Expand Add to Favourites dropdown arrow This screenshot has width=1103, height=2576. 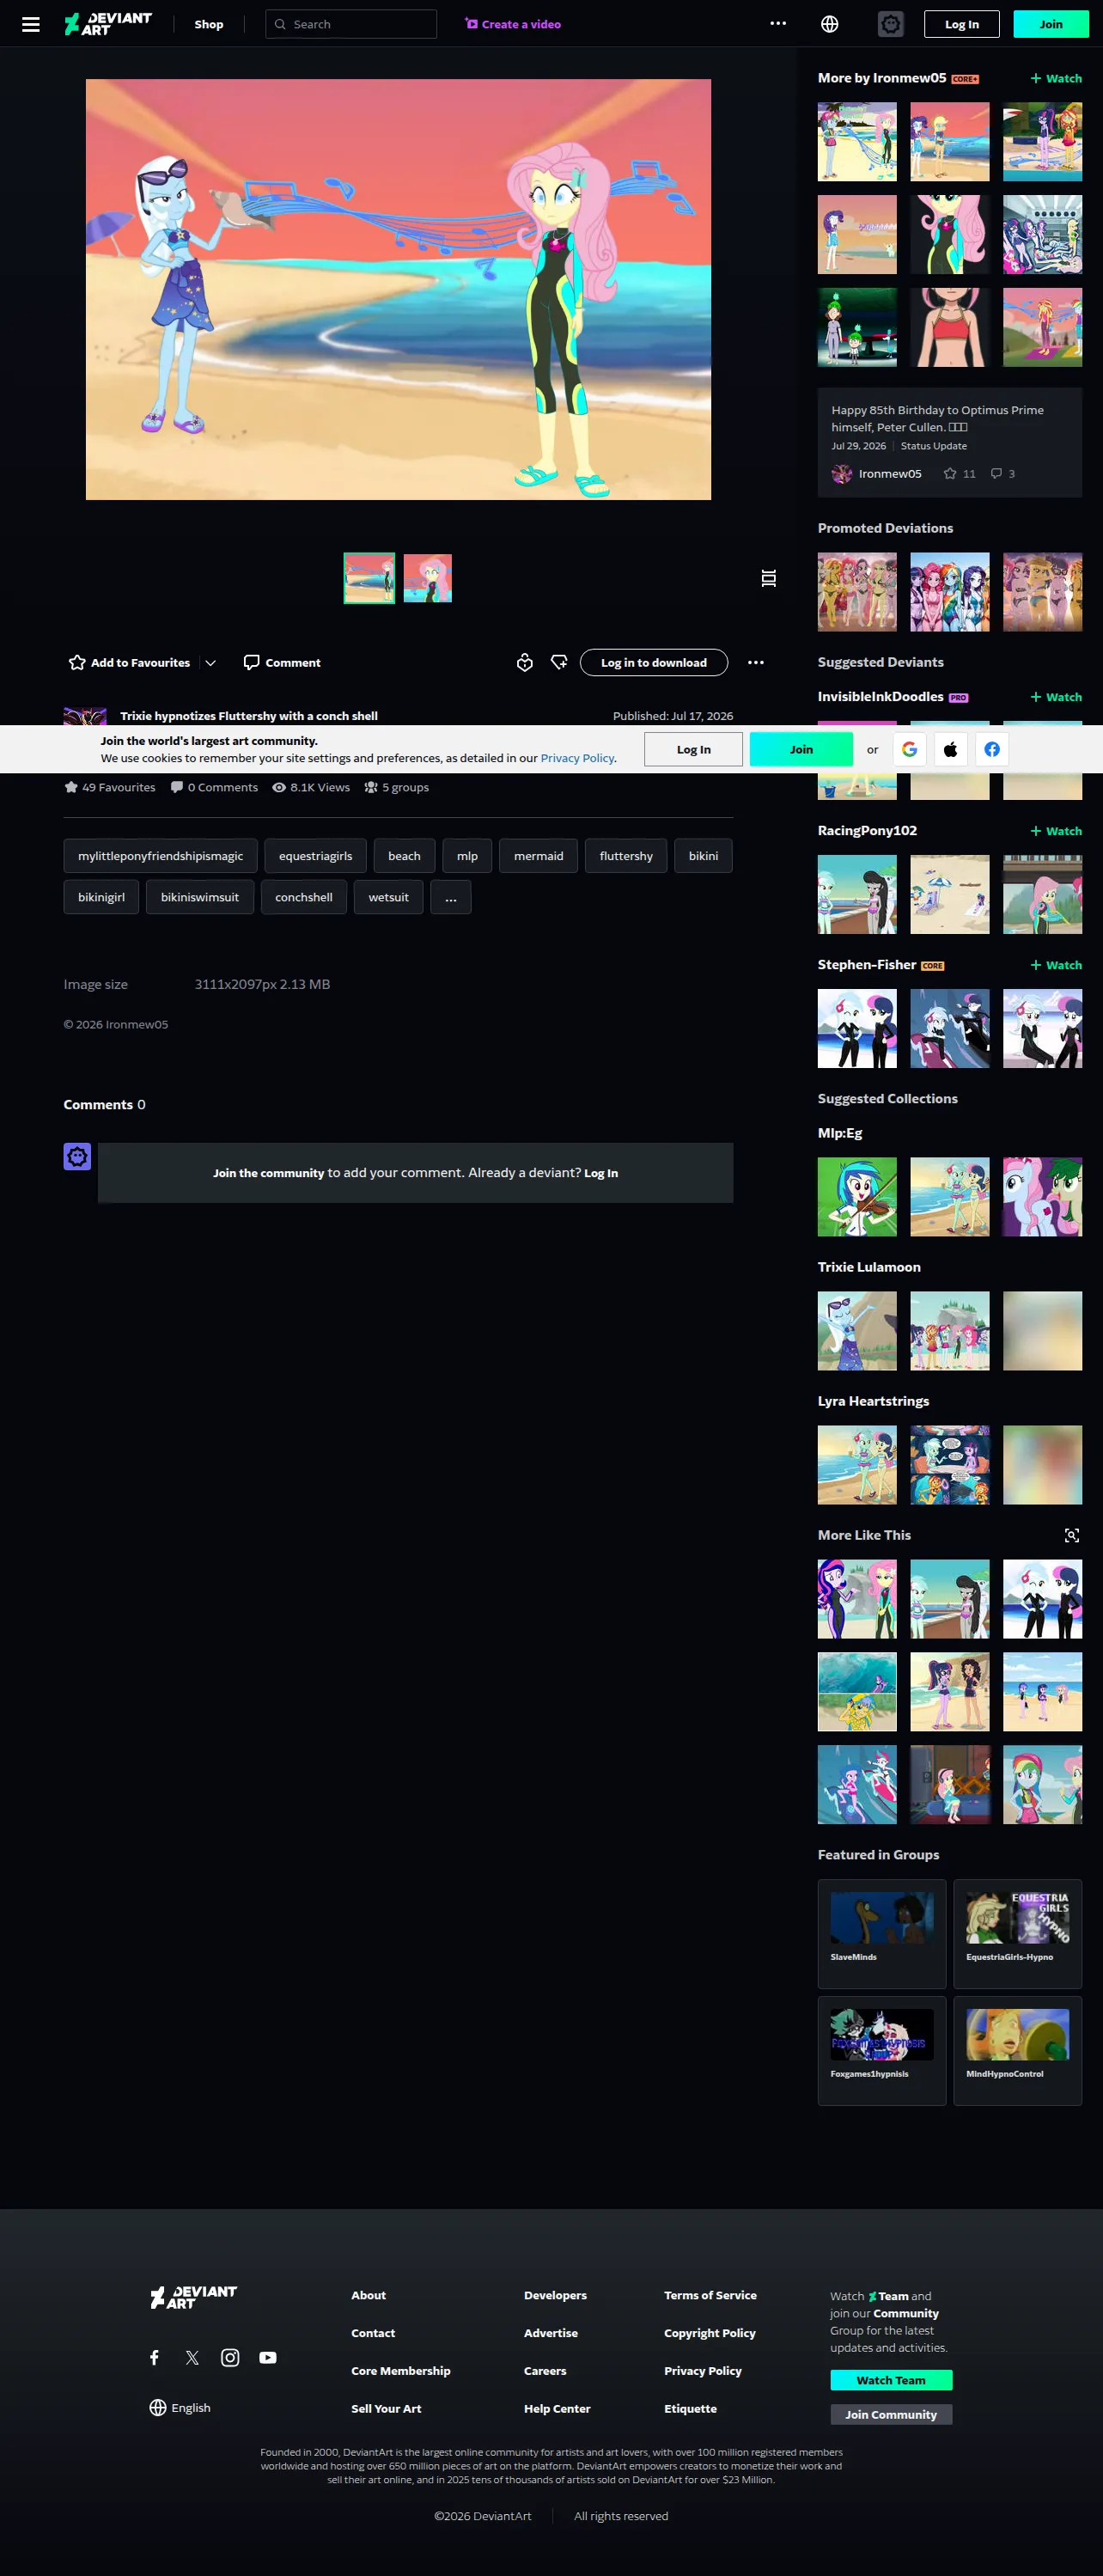tap(210, 663)
